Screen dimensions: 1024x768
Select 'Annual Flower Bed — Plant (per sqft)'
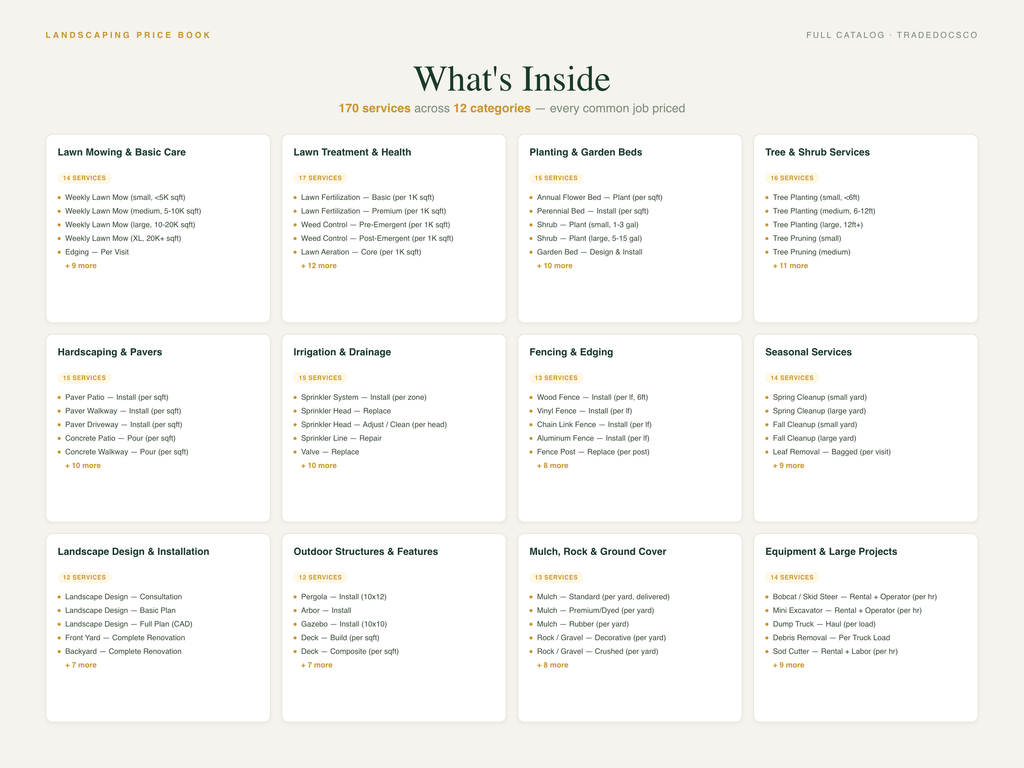[x=599, y=197]
